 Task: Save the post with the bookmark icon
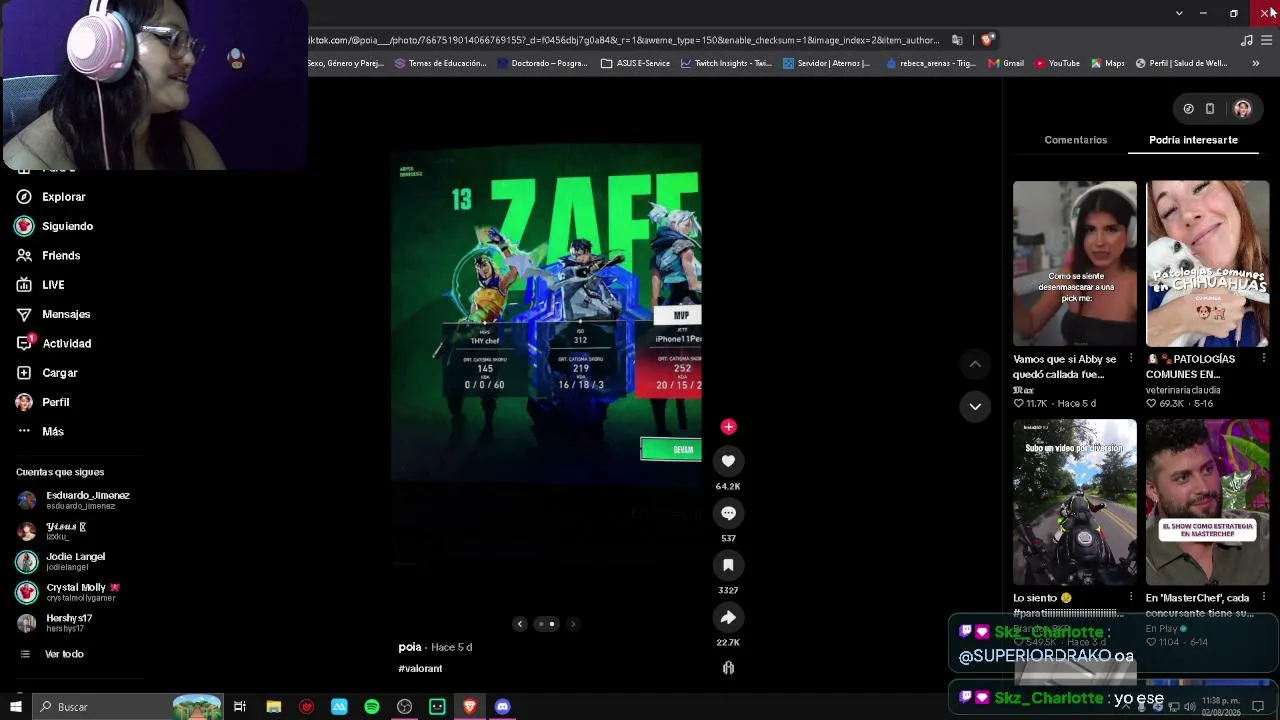[728, 565]
